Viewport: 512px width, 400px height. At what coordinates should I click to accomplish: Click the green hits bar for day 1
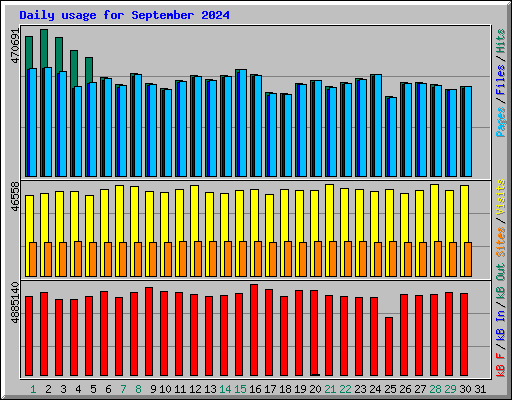29,53
